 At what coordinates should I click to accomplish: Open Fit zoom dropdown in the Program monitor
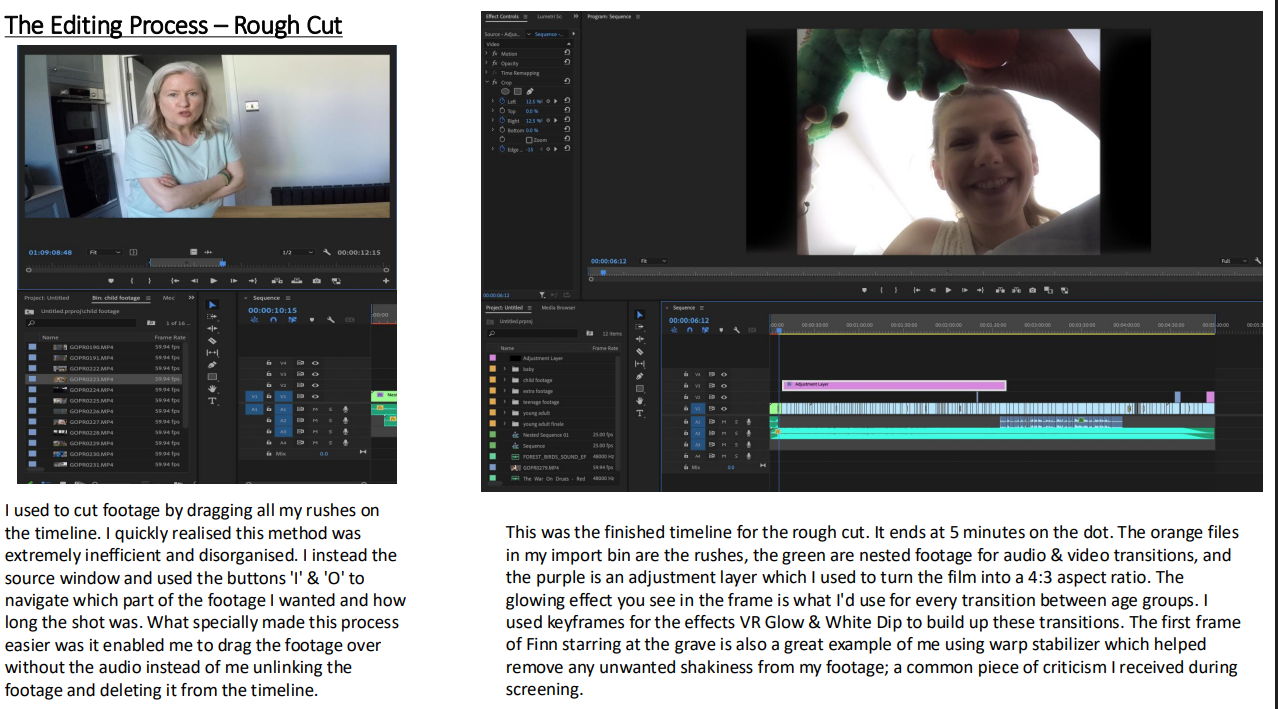[x=653, y=261]
